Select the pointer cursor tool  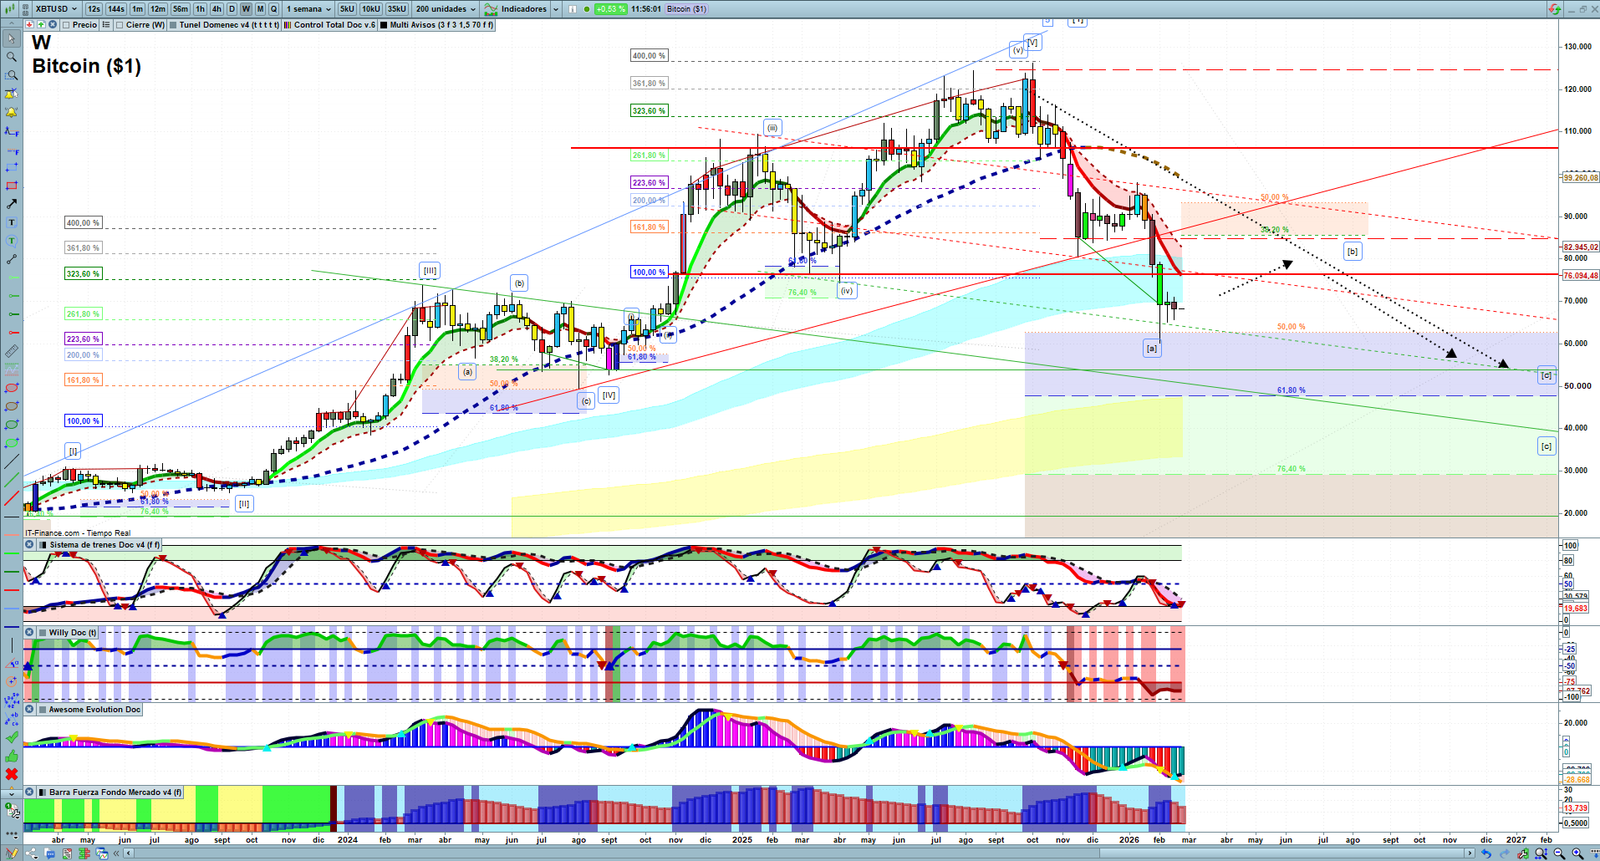12,39
